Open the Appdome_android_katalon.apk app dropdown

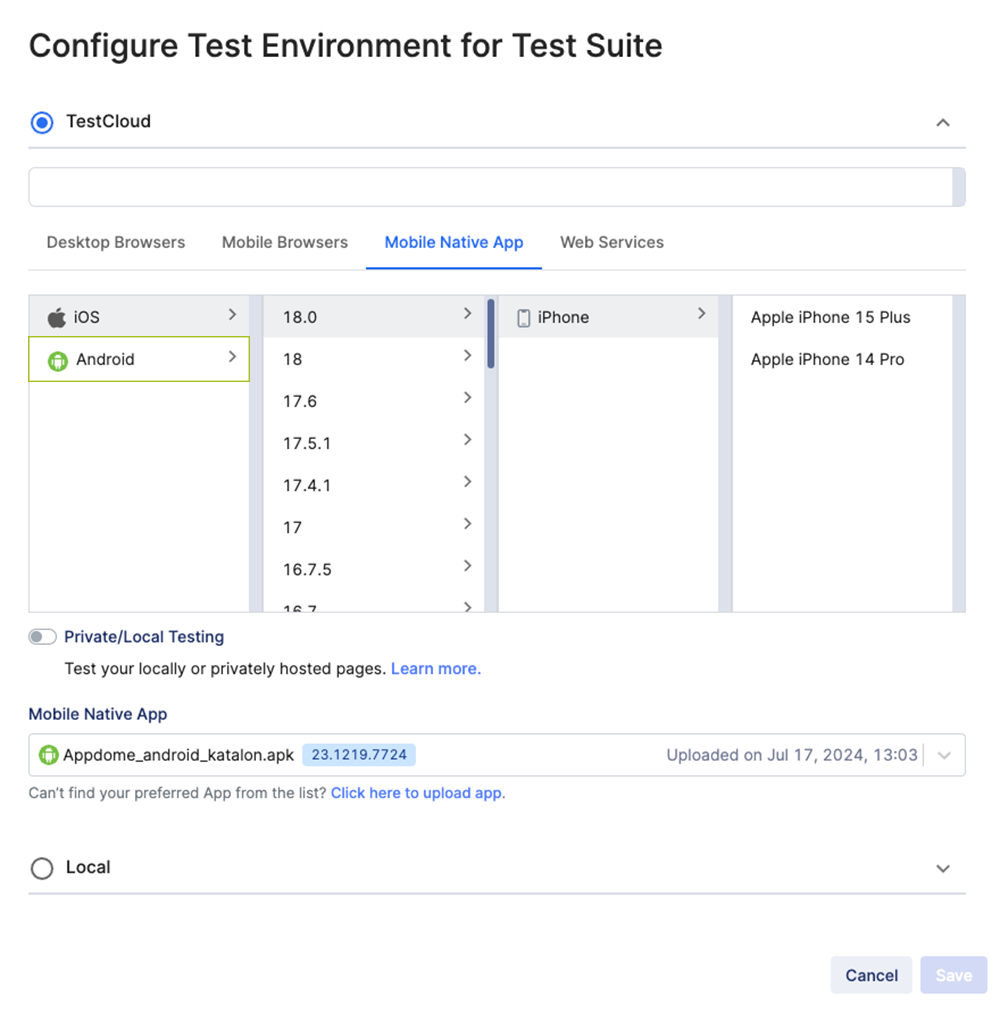coord(942,757)
